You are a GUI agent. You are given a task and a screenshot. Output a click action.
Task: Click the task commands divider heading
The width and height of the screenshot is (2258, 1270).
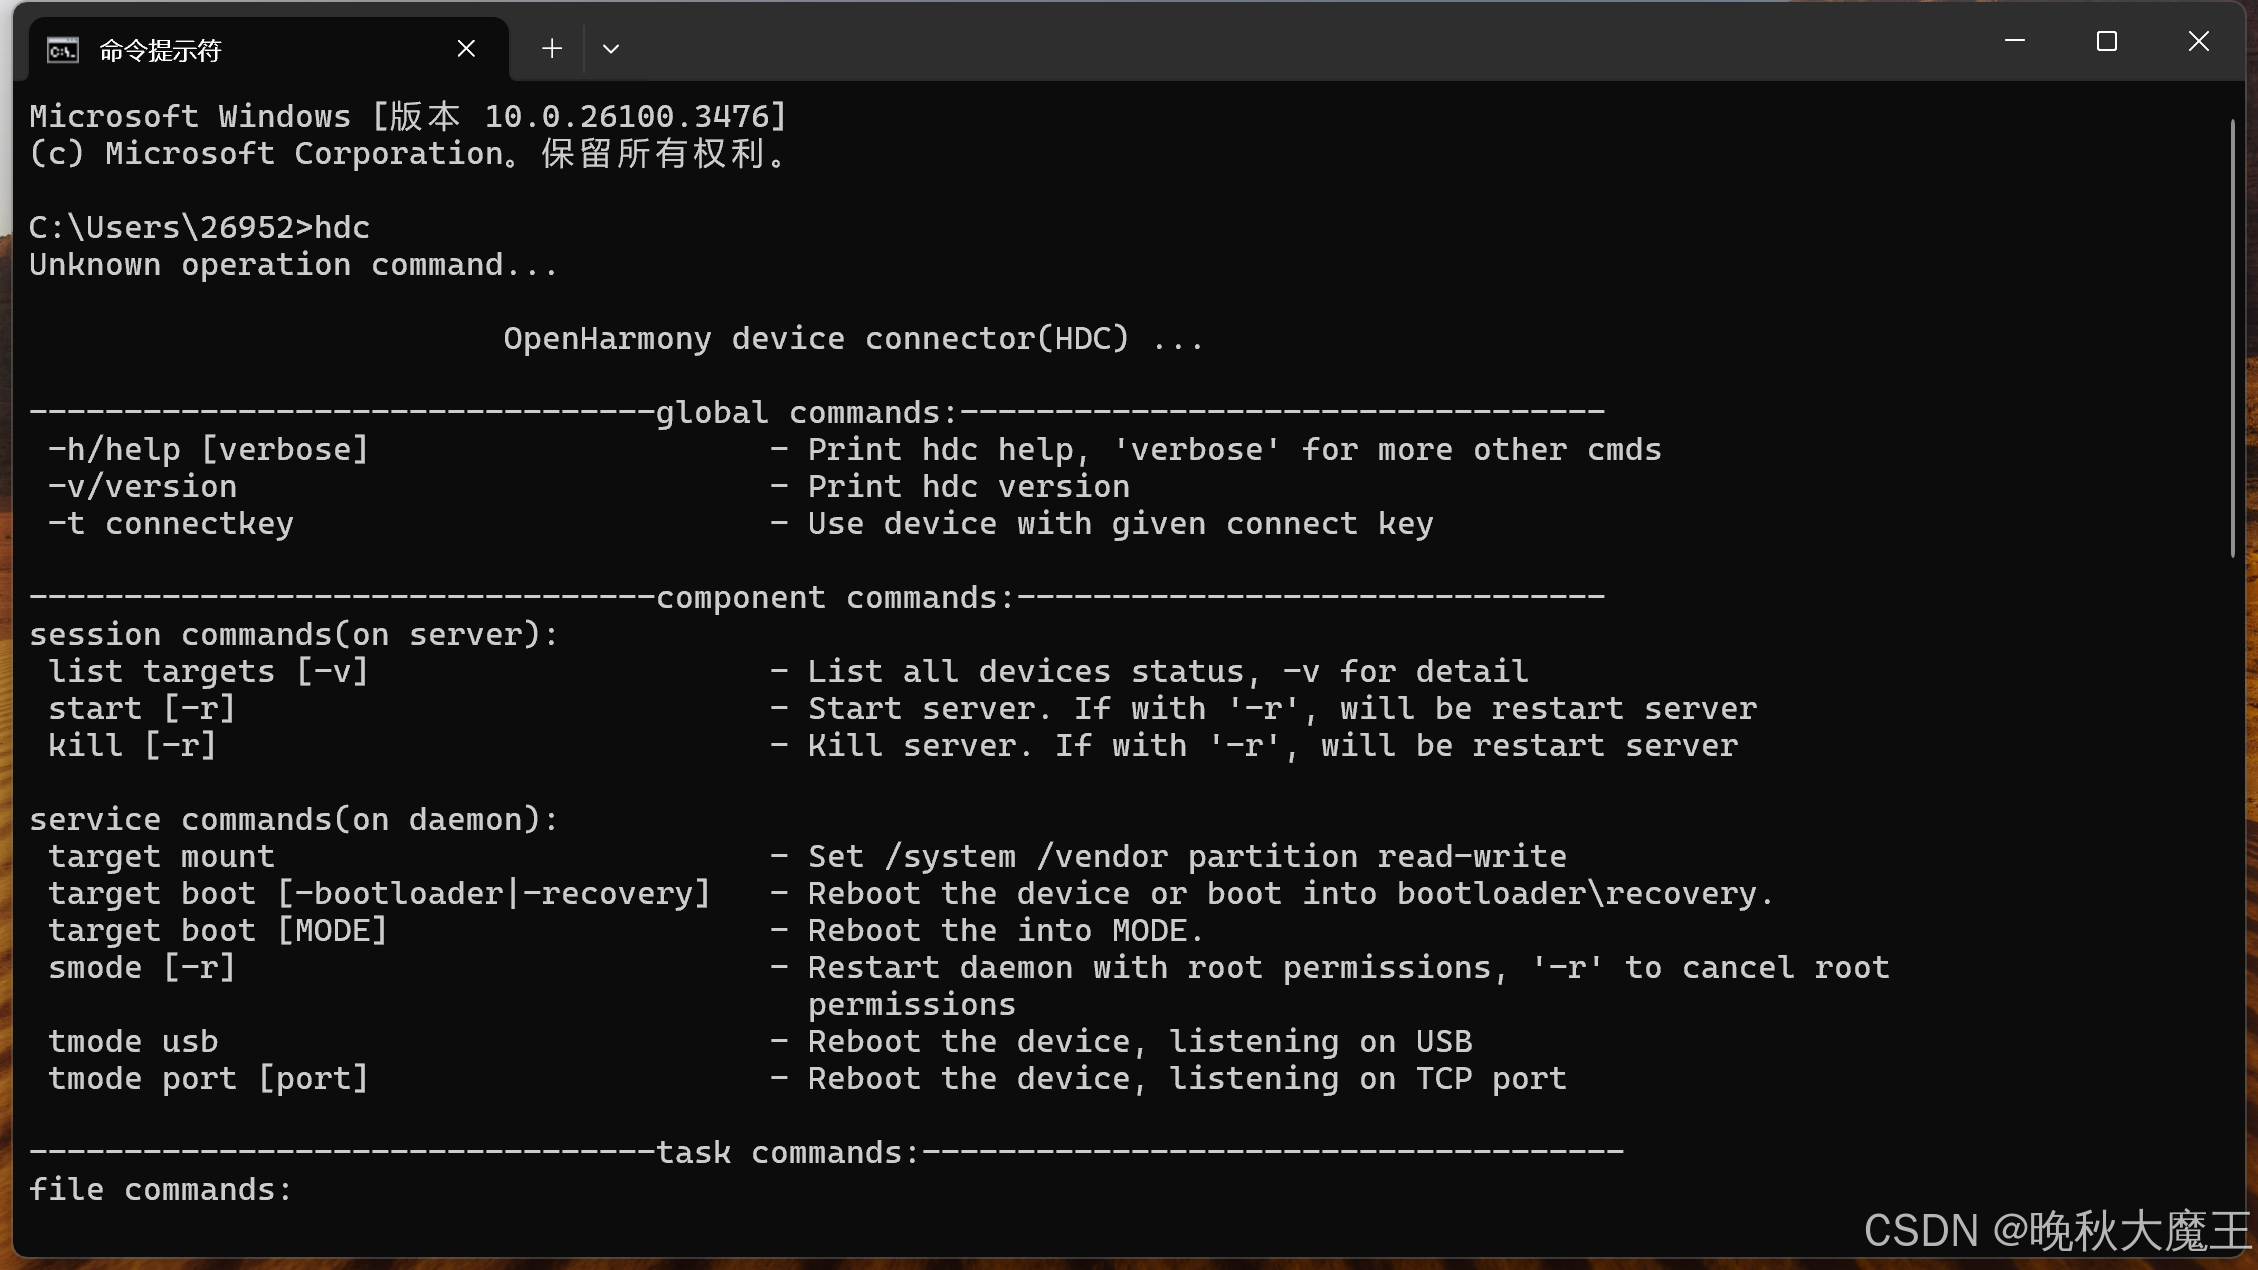tap(787, 1153)
